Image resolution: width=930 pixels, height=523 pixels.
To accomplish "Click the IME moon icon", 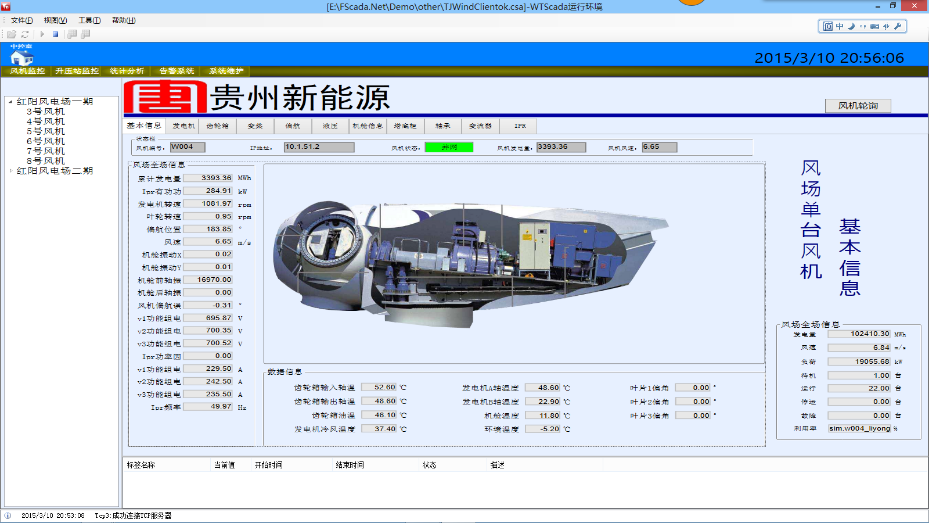I will point(851,26).
